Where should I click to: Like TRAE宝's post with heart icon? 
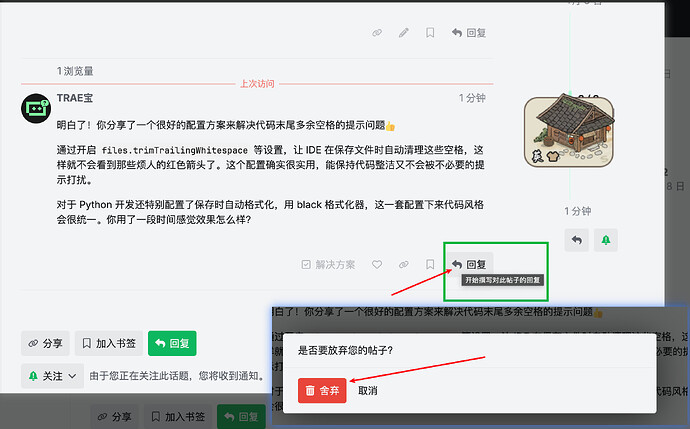377,264
